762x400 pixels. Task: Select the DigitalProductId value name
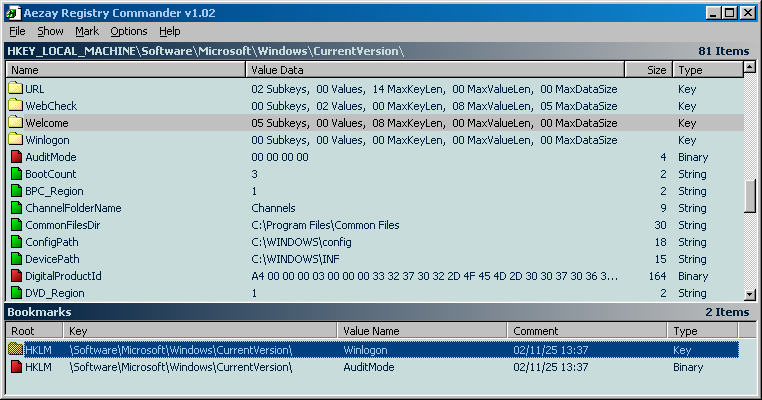63,276
